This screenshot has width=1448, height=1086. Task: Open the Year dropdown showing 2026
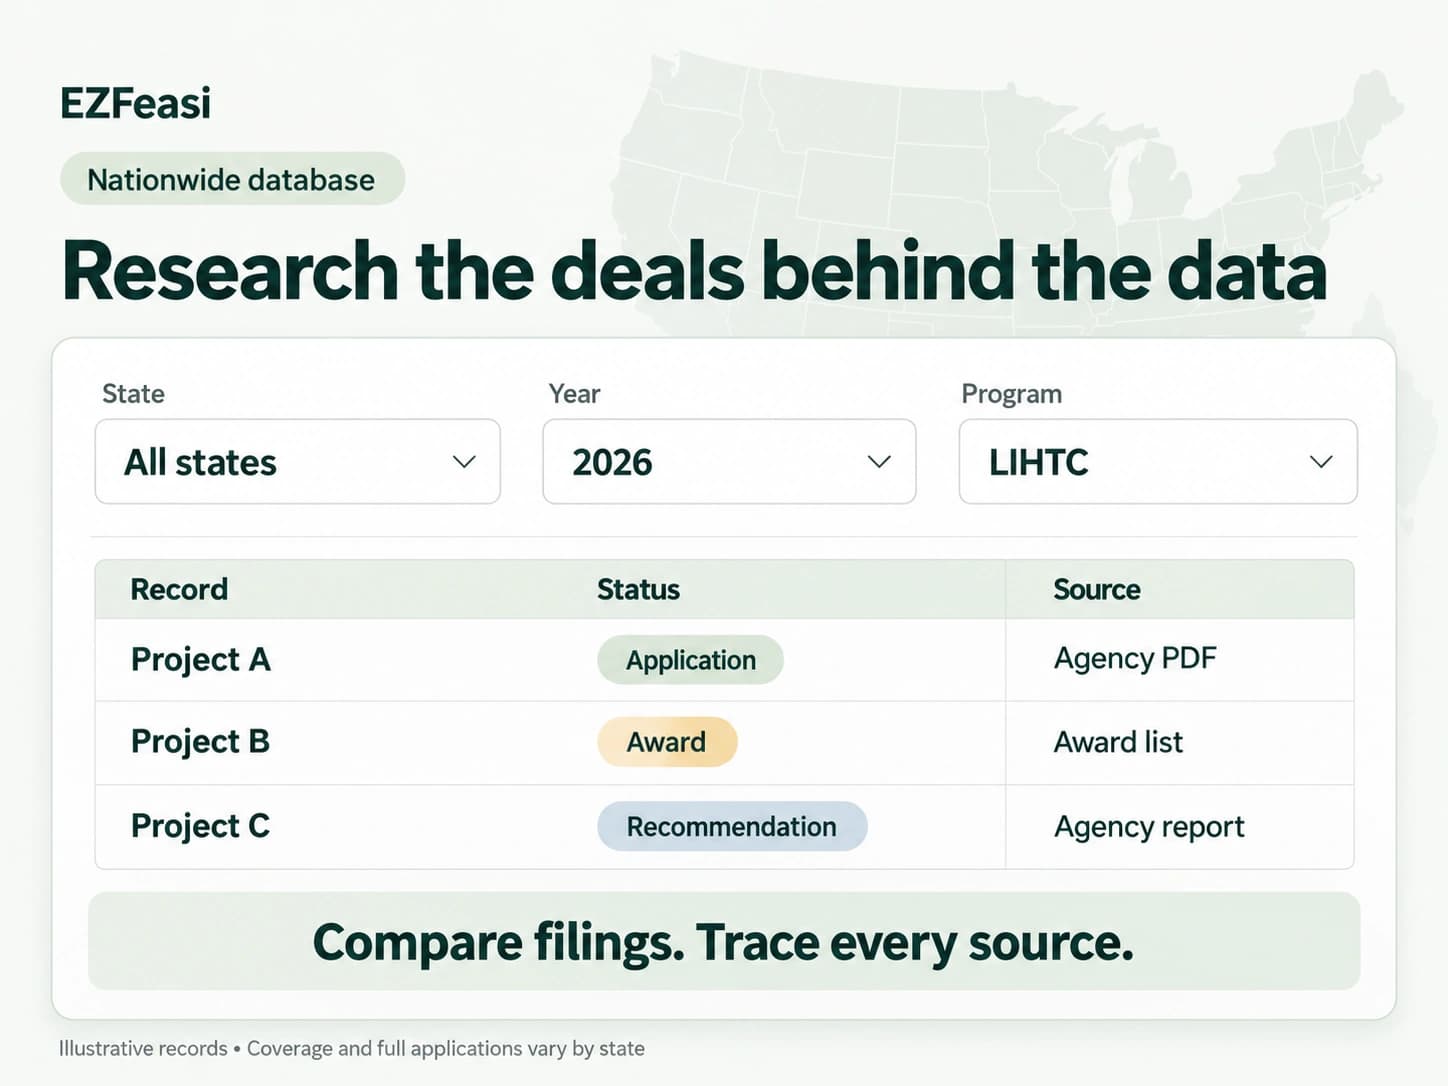[729, 461]
